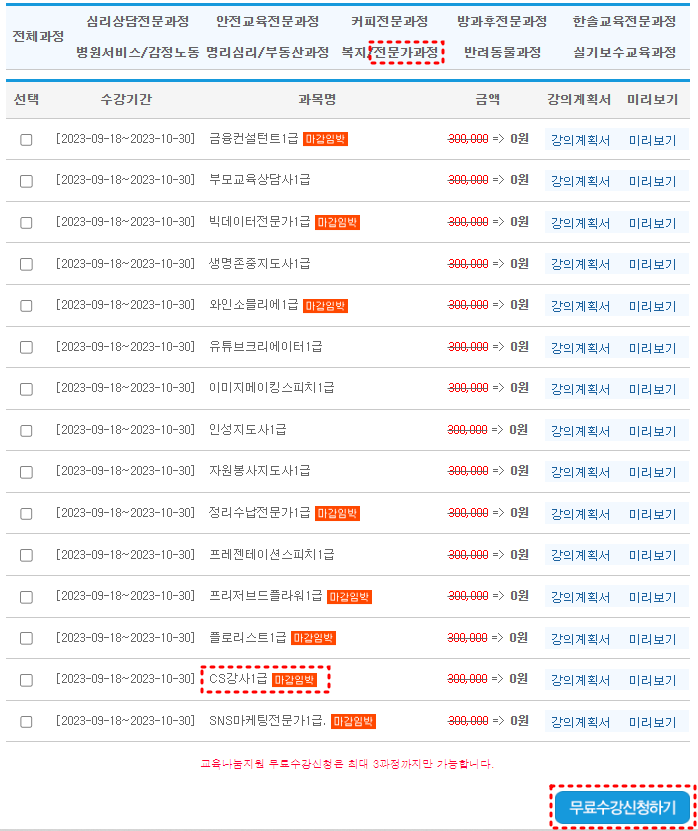Check the CS강사1급 course checkbox
This screenshot has height=831, width=698.
26,680
